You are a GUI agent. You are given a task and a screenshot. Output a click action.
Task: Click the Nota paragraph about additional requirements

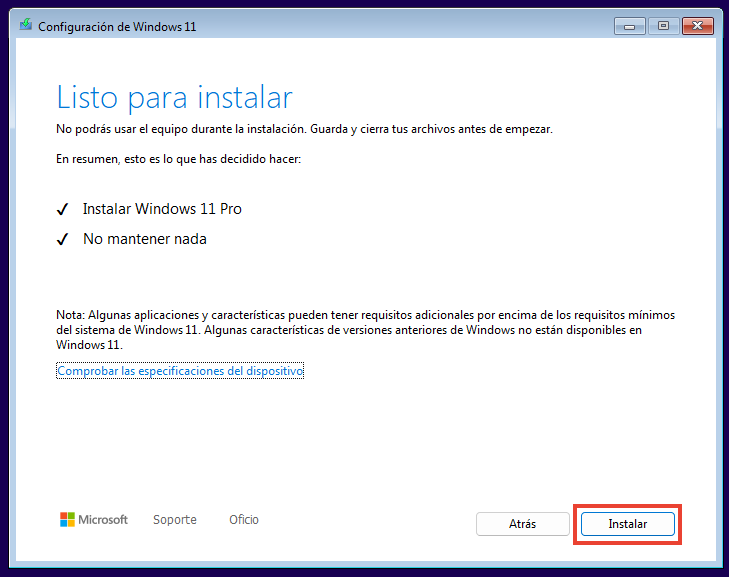click(365, 329)
